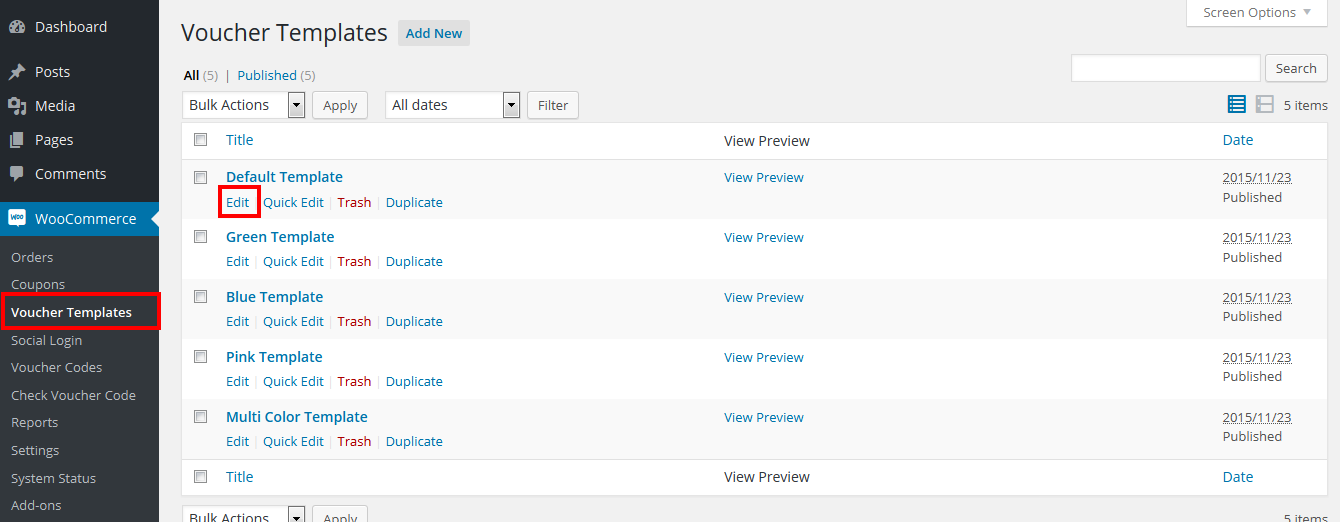Check the Default Template checkbox
The height and width of the screenshot is (522, 1340).
coord(200,177)
